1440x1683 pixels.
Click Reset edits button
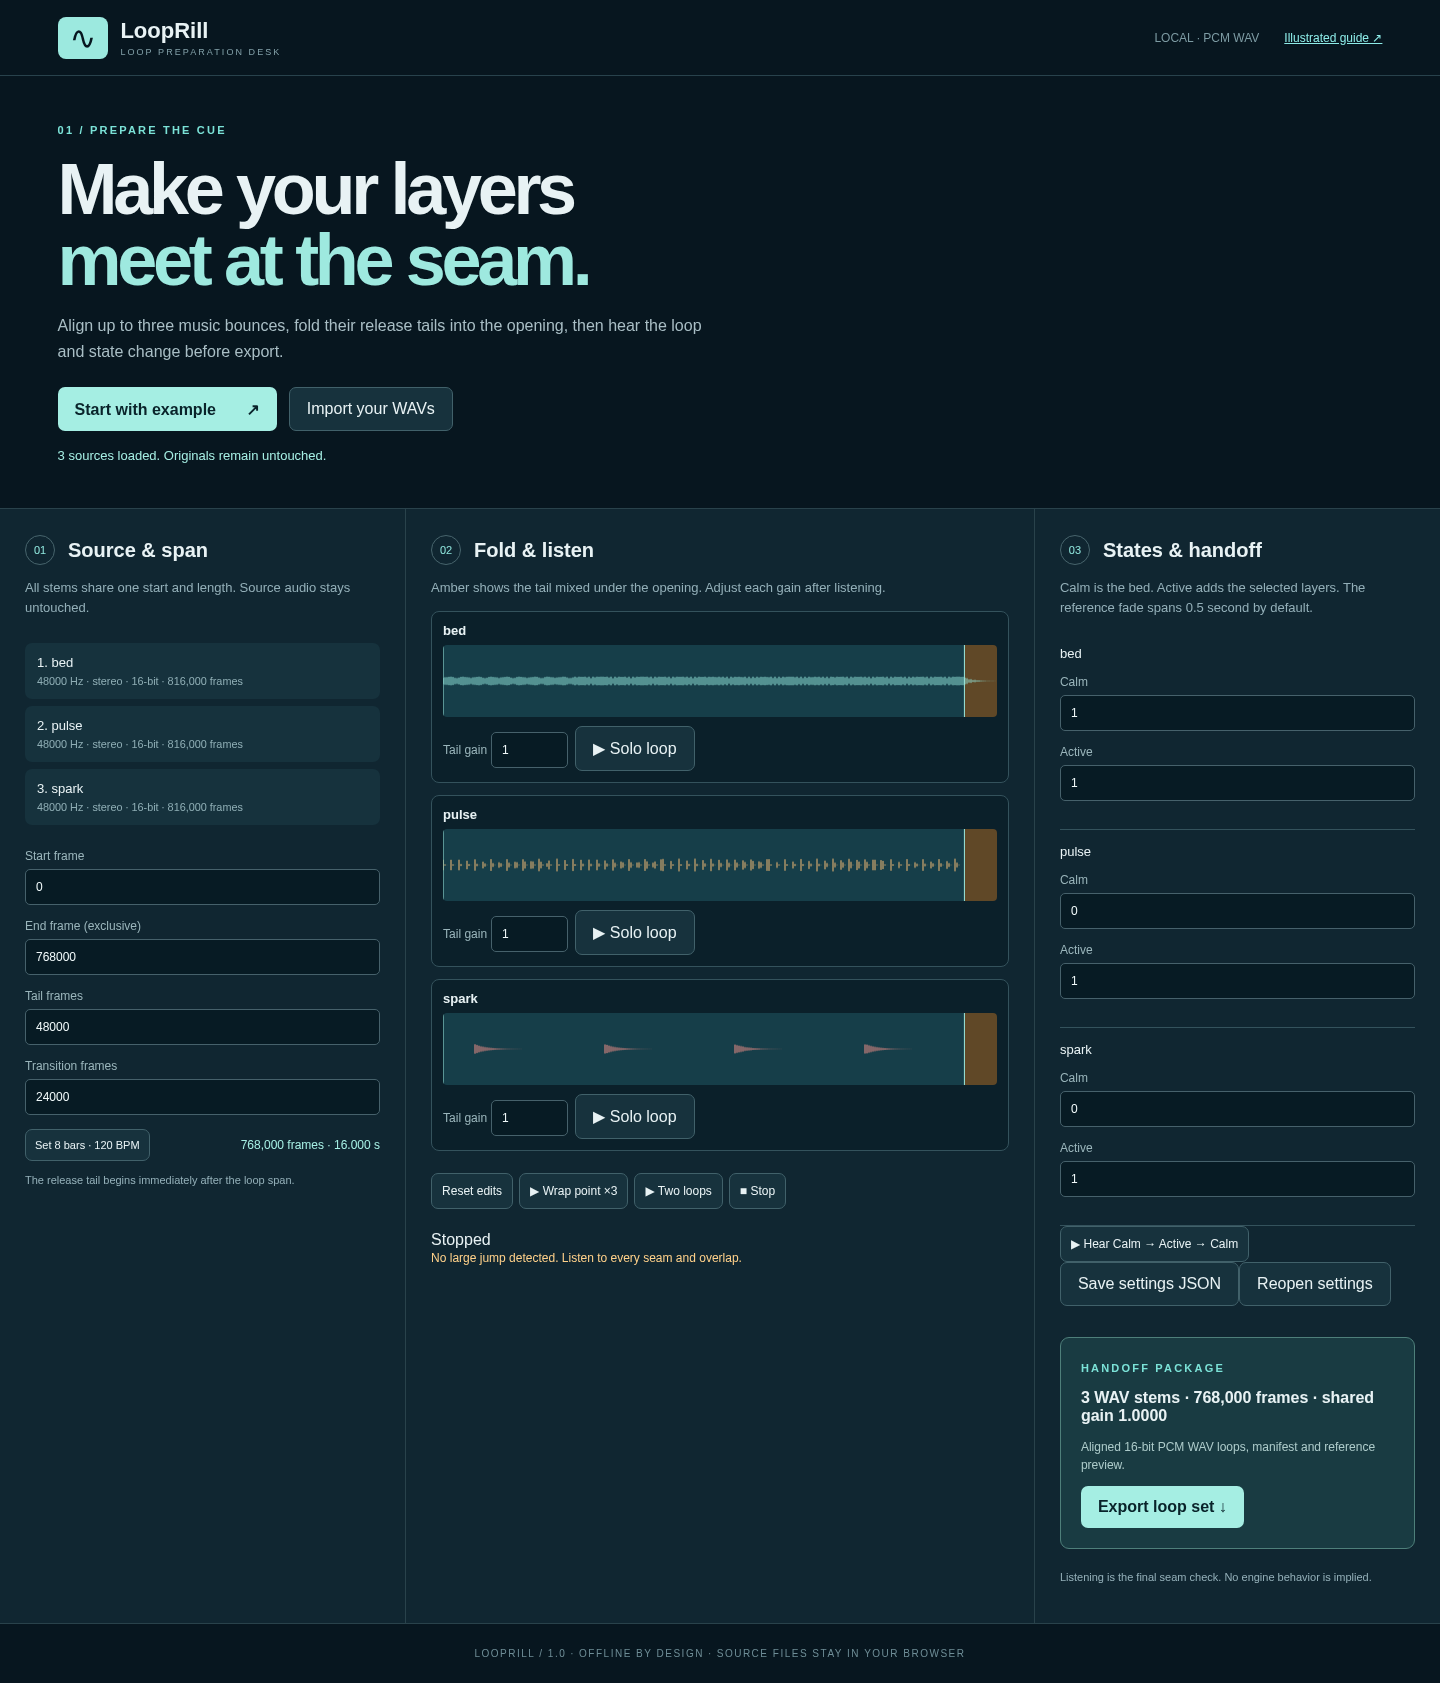[472, 1191]
